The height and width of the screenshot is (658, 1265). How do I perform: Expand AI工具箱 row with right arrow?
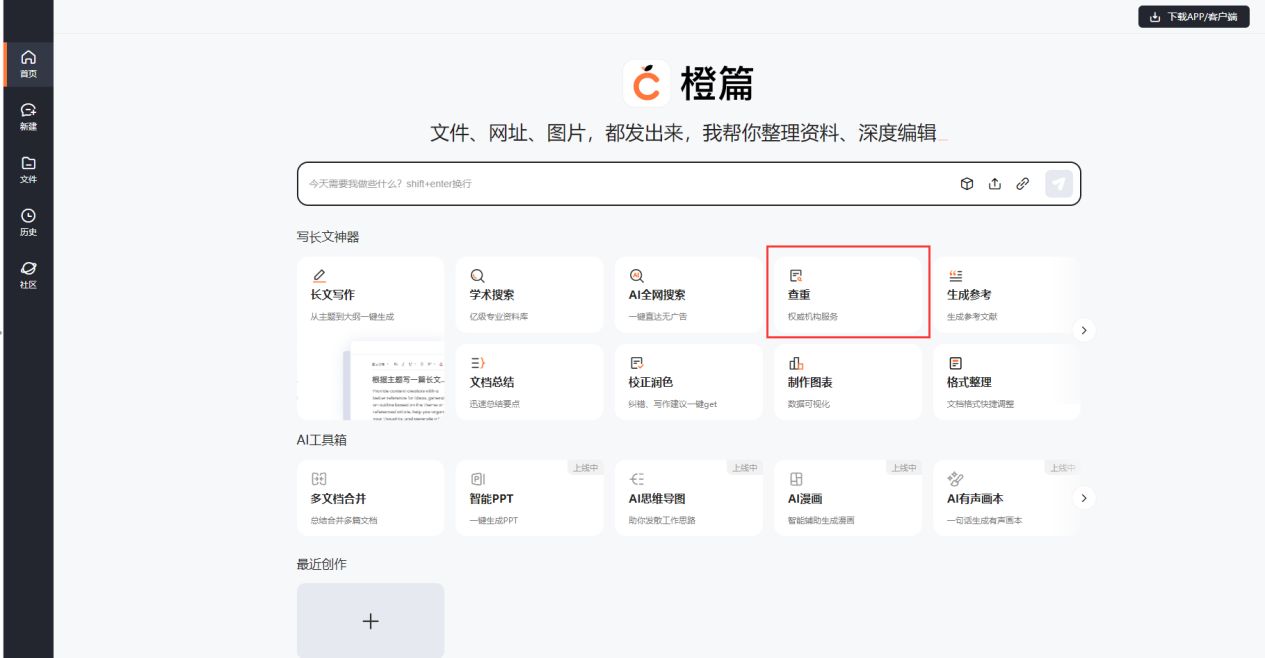[x=1084, y=498]
